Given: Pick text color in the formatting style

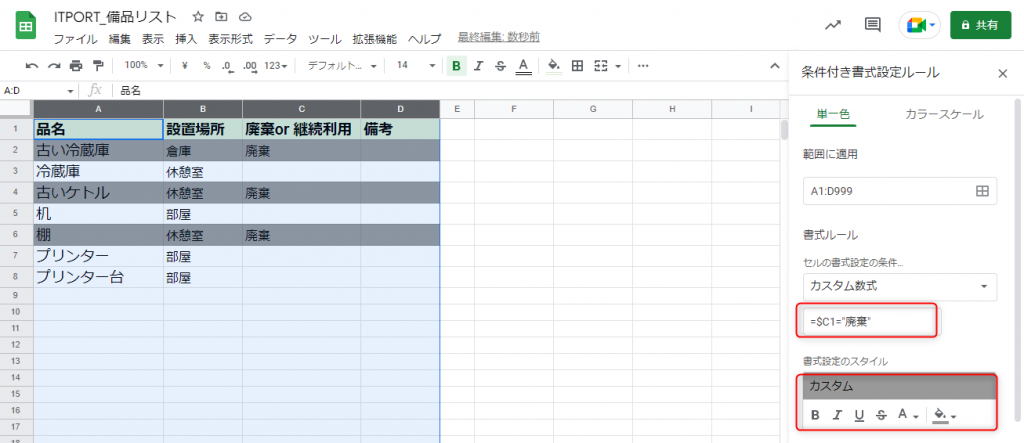Looking at the screenshot, I should pos(908,415).
